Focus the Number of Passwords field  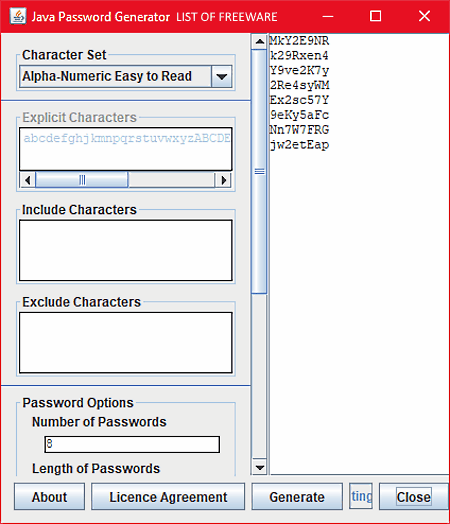click(x=132, y=444)
